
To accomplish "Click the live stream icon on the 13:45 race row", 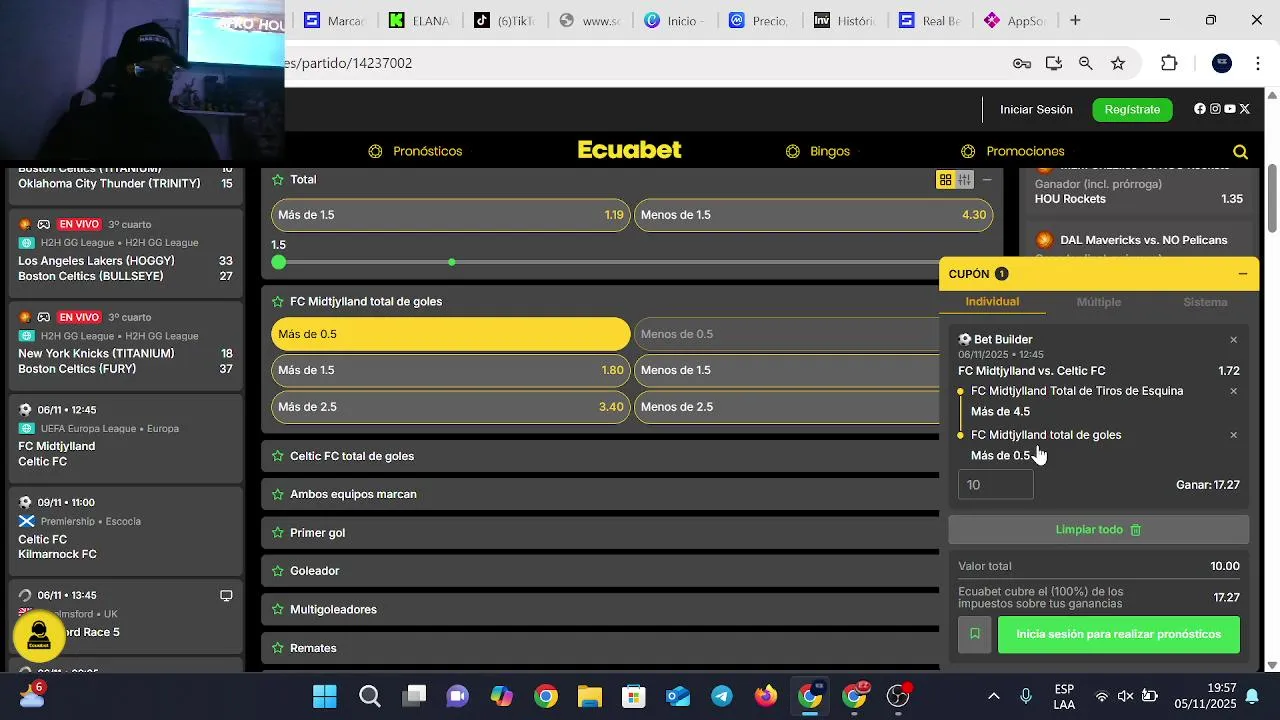I will 226,596.
